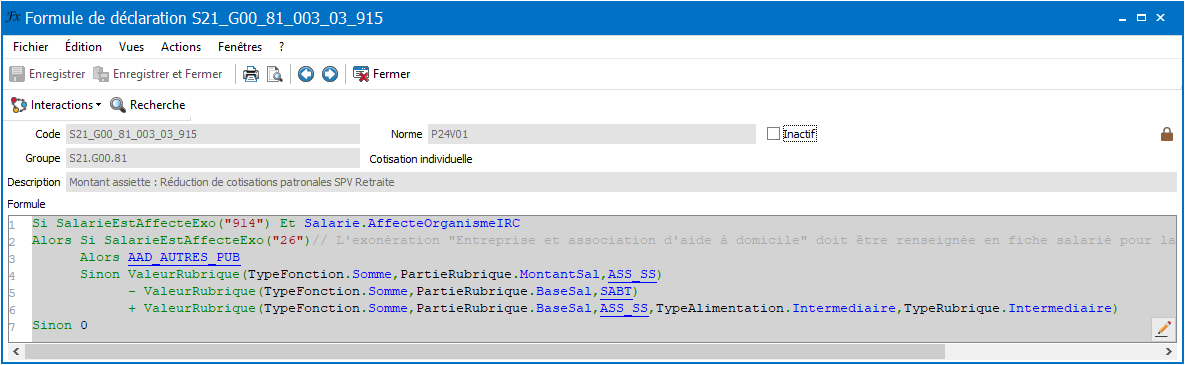
Task: Click the Description field
Action: pyautogui.click(x=621, y=182)
